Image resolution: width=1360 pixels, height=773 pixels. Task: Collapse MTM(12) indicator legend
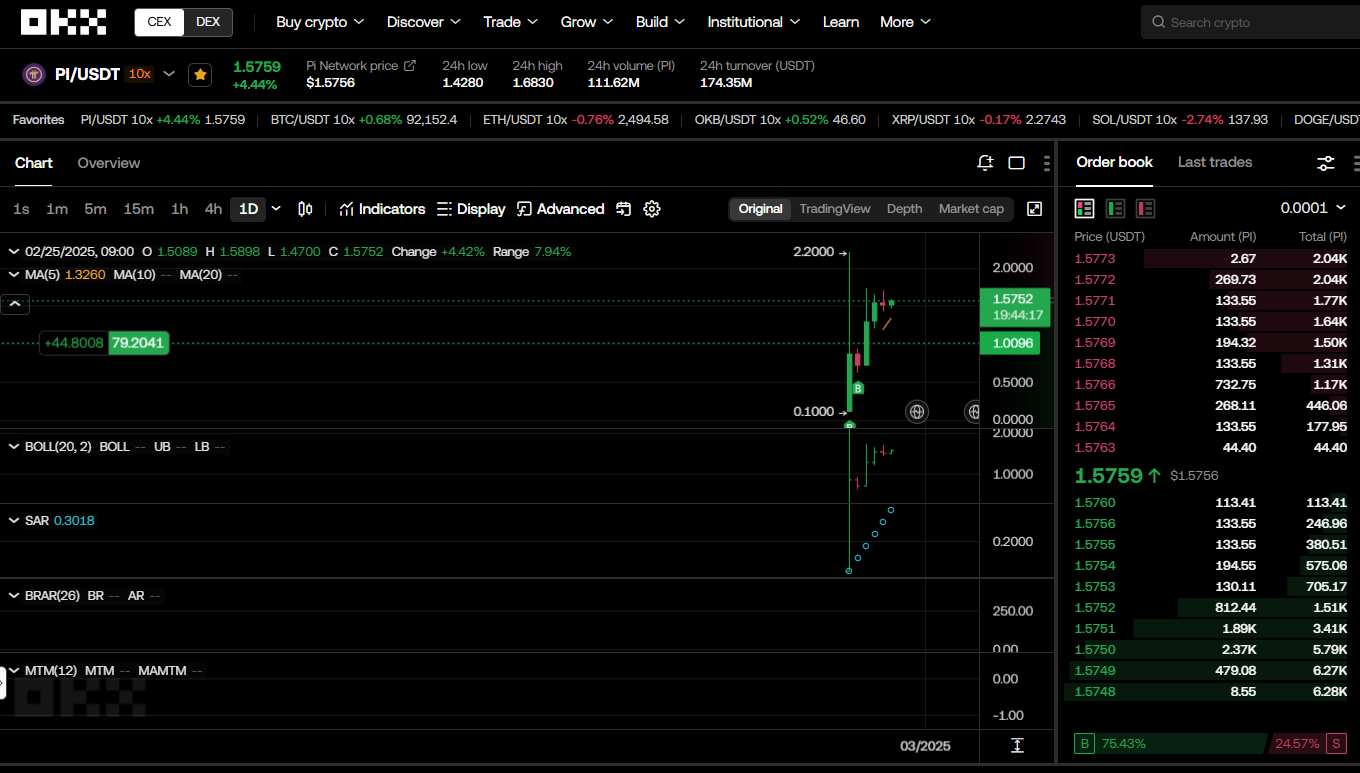[14, 671]
